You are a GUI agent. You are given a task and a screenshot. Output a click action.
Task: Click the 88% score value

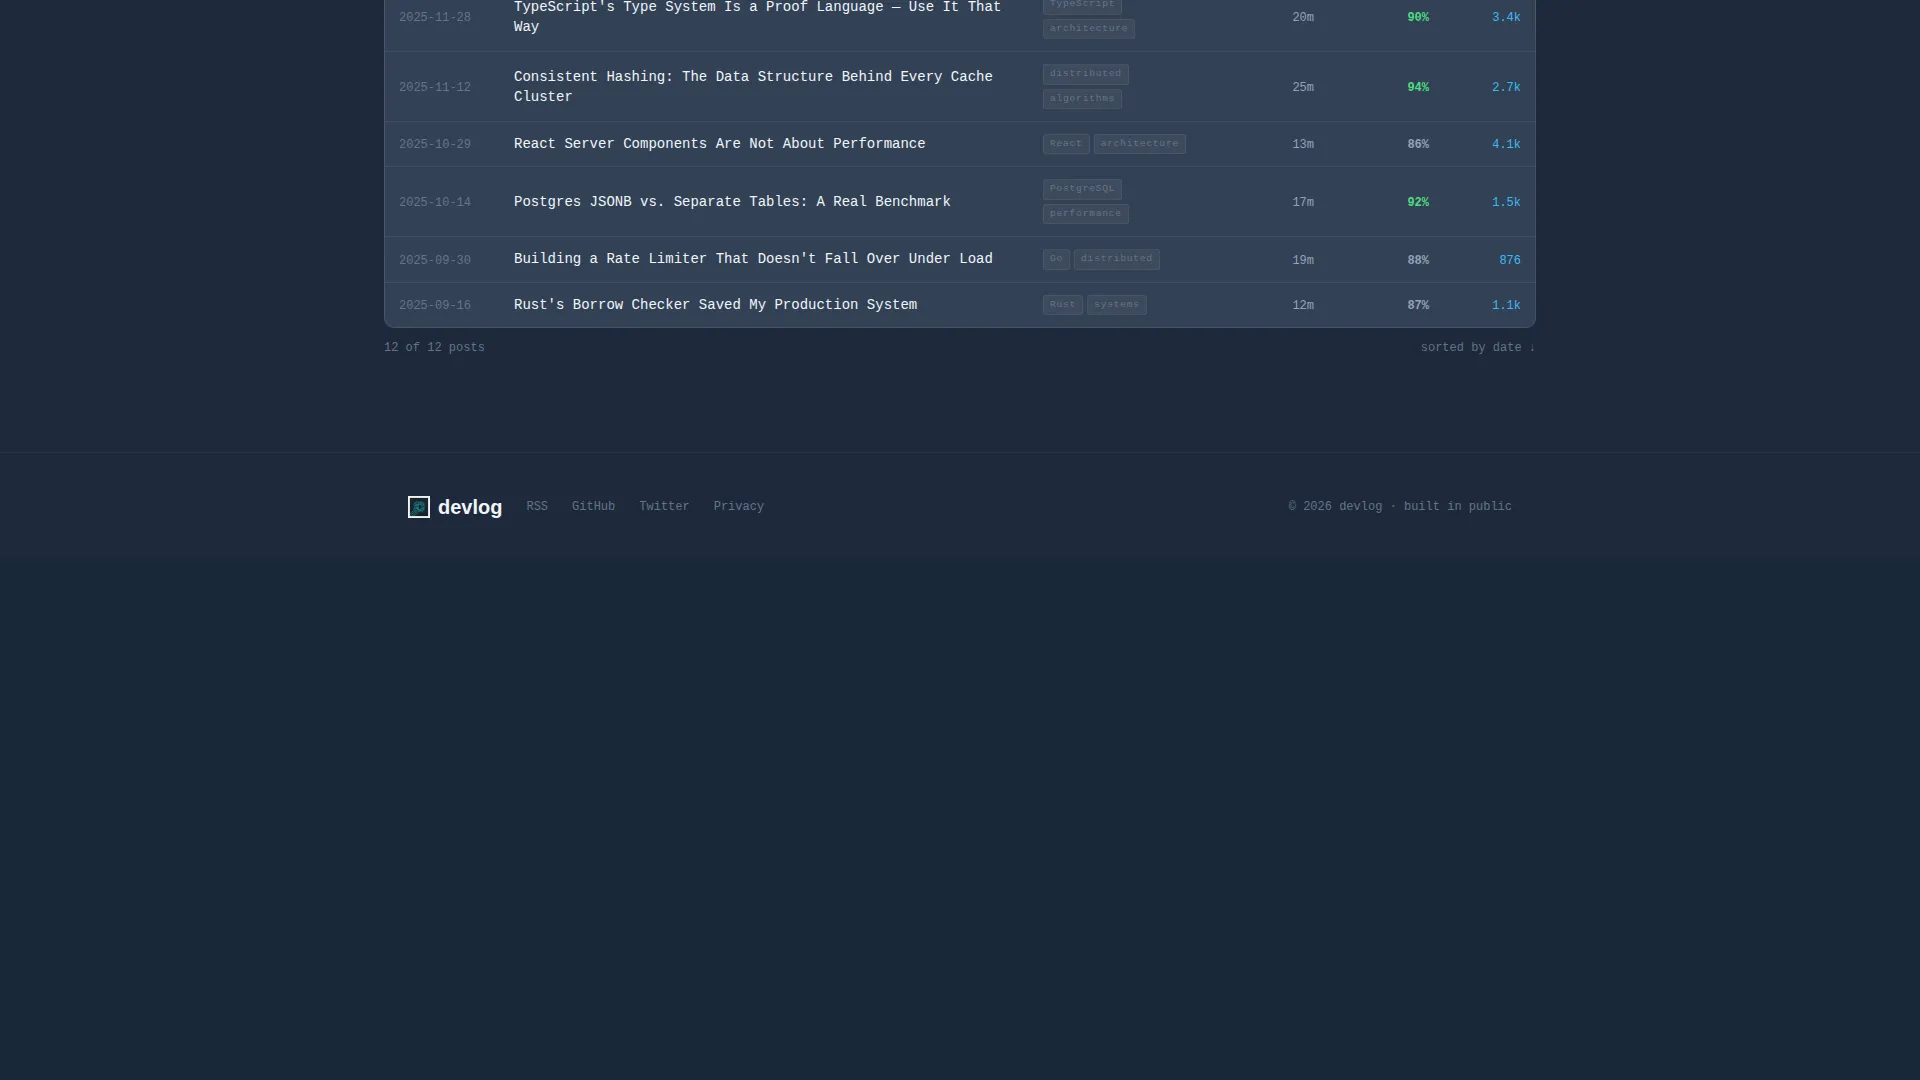click(x=1418, y=261)
